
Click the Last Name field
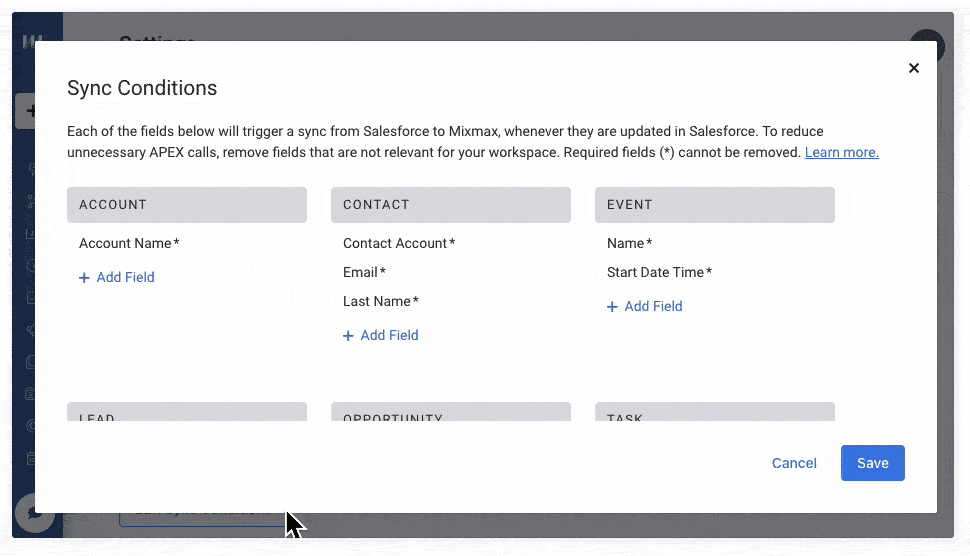380,301
